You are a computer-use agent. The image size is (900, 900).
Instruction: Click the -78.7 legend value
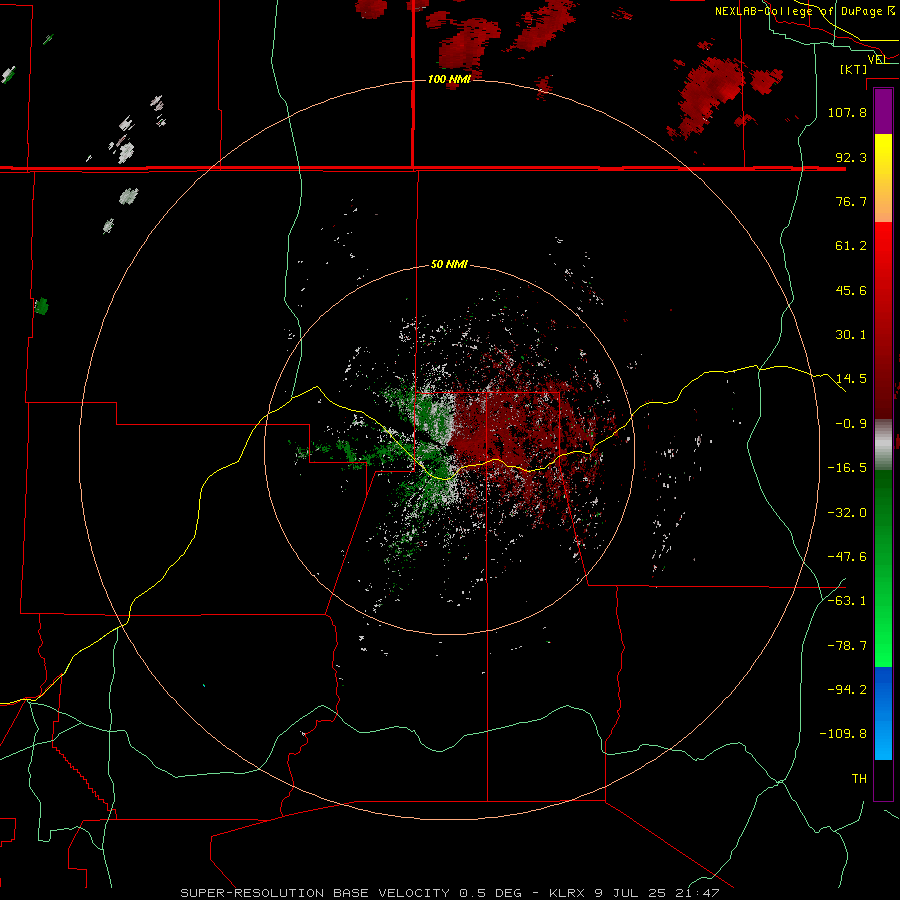pyautogui.click(x=847, y=646)
